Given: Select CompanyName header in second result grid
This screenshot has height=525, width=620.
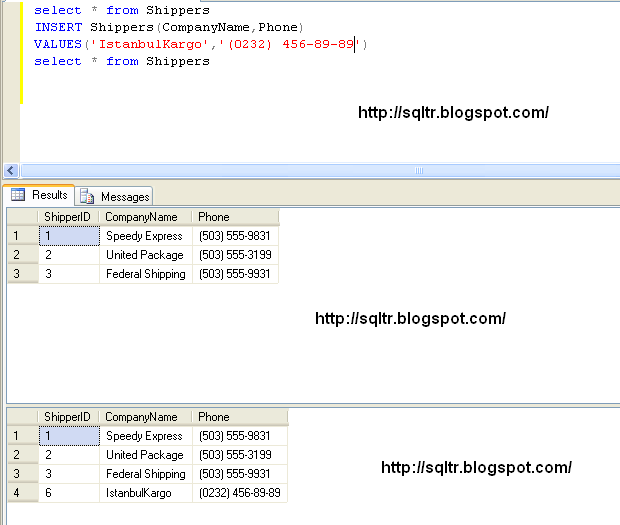Looking at the screenshot, I should pos(146,417).
